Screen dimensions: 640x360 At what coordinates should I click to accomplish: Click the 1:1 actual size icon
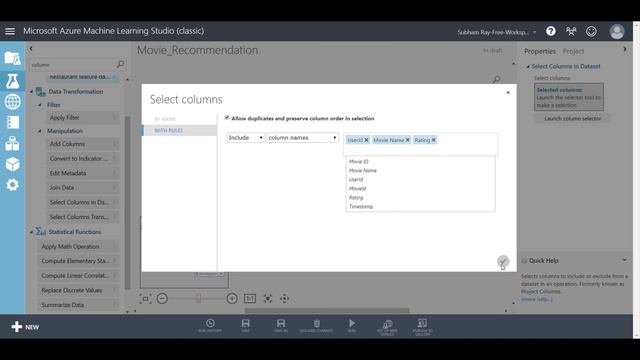[x=250, y=298]
